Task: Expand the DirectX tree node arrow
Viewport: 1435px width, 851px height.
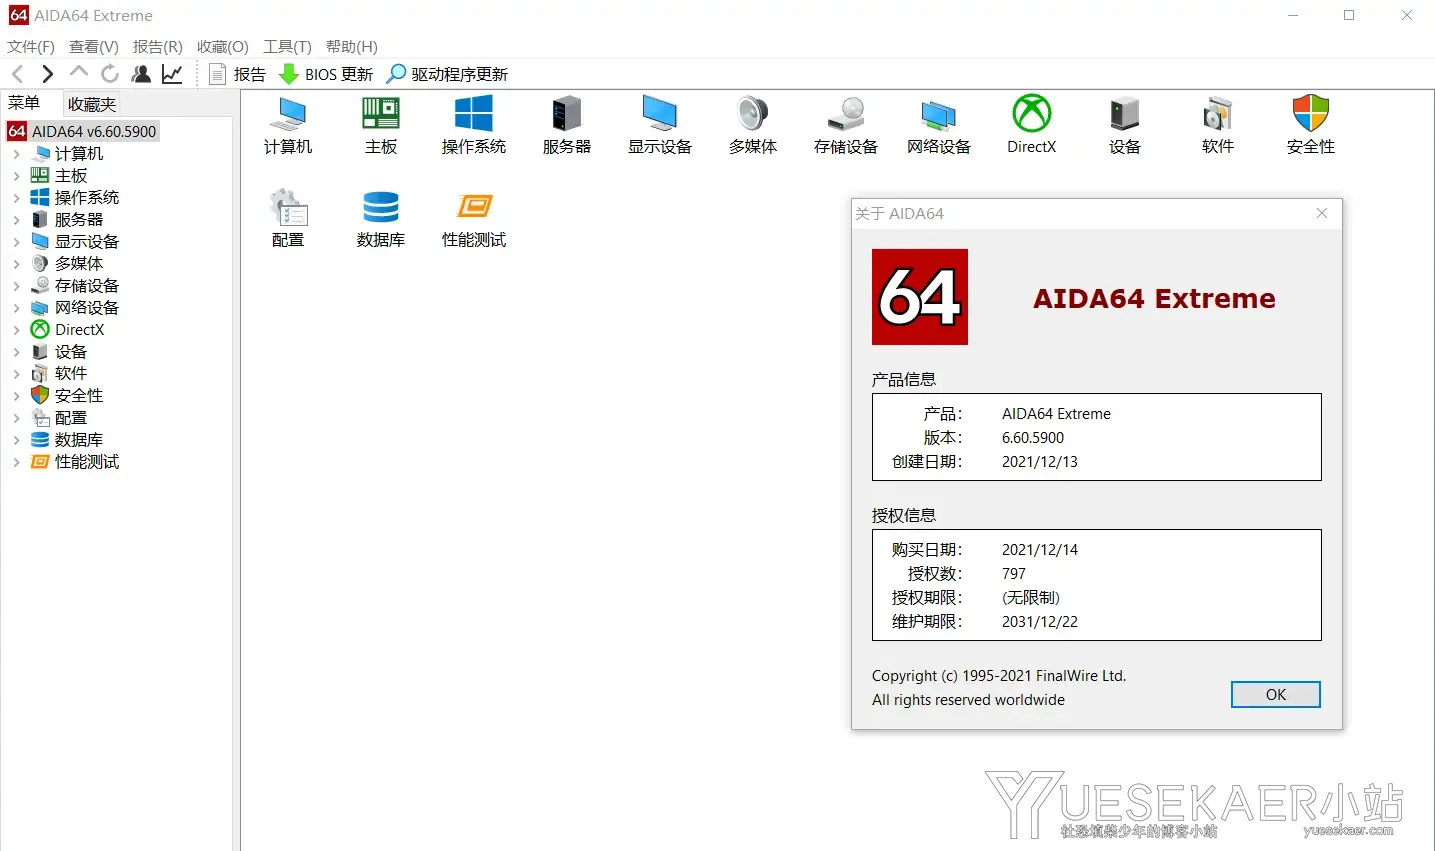Action: pos(16,330)
